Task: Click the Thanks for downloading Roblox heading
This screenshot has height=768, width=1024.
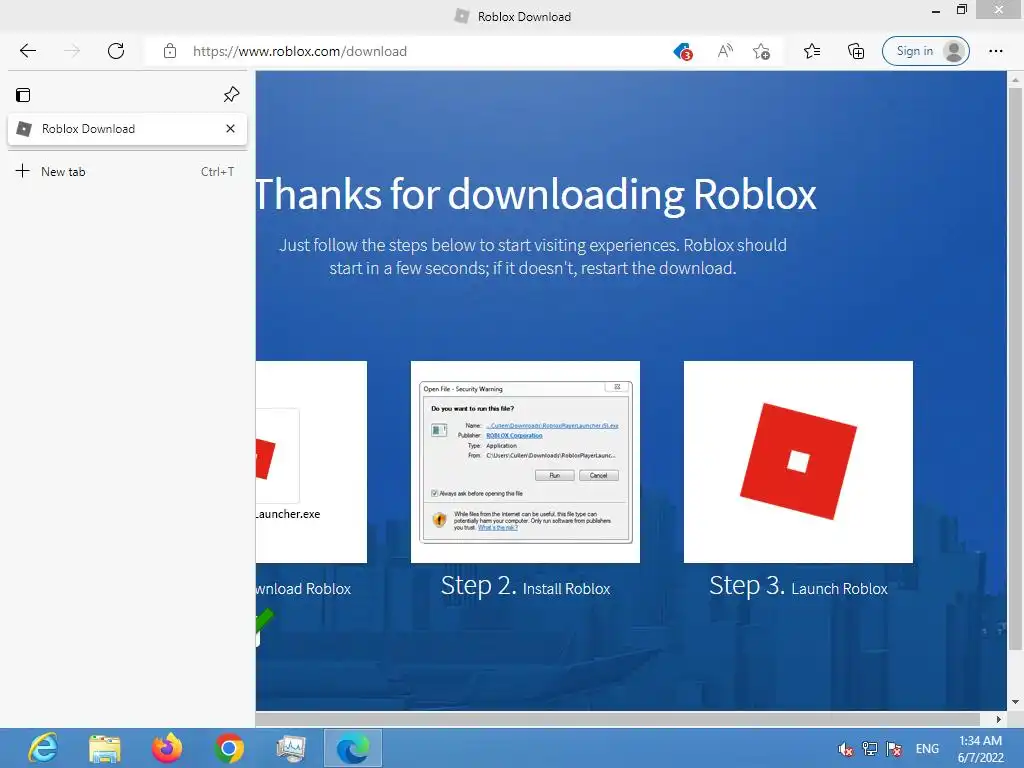Action: (x=536, y=195)
